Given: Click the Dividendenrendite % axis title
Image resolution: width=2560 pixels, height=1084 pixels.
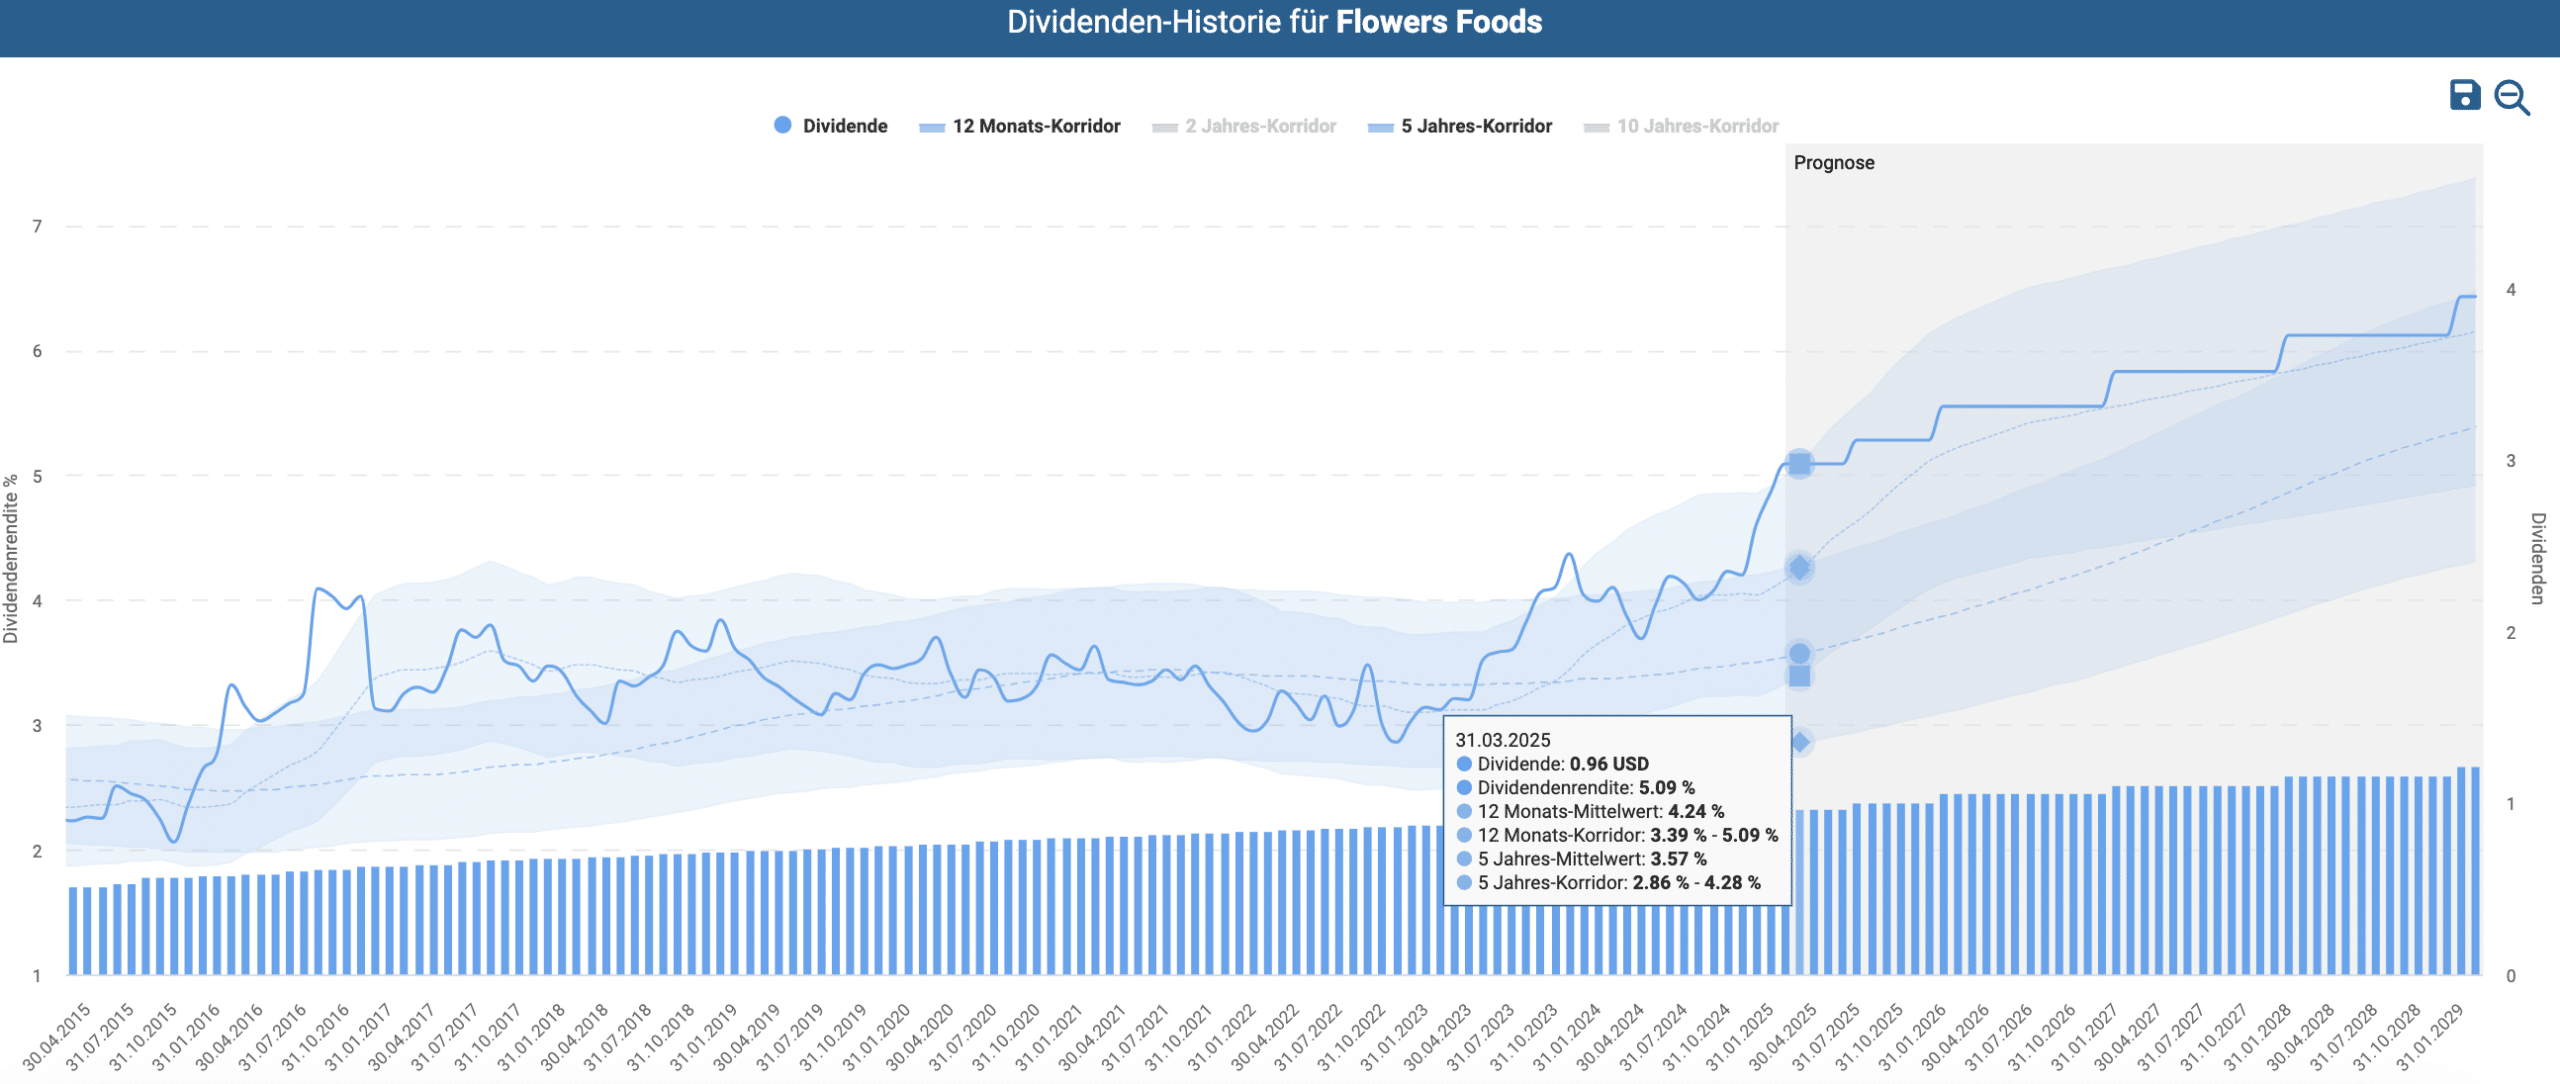Looking at the screenshot, I should click(x=11, y=558).
